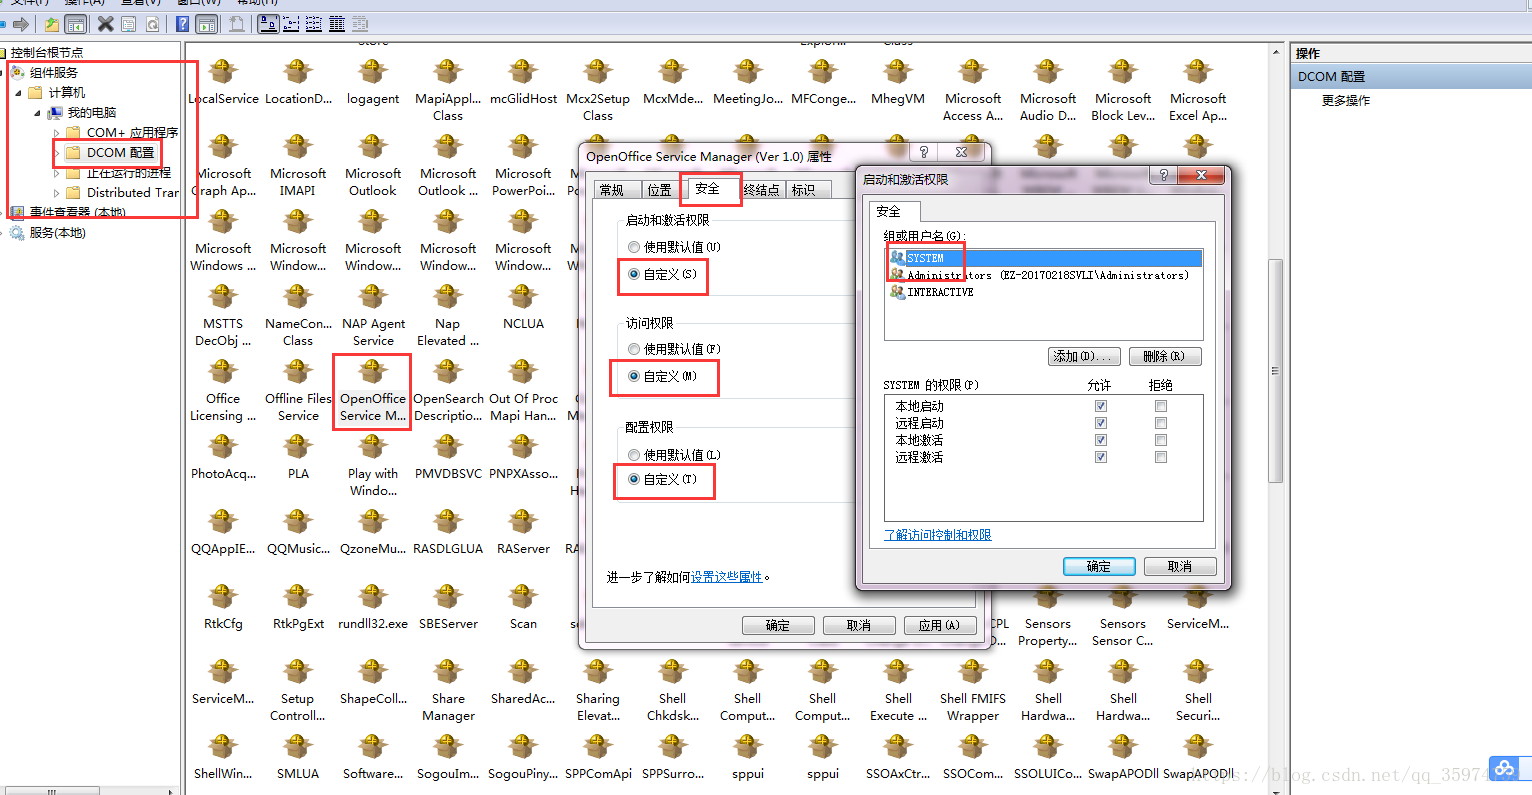Click the toolbar forward arrow

pos(21,24)
